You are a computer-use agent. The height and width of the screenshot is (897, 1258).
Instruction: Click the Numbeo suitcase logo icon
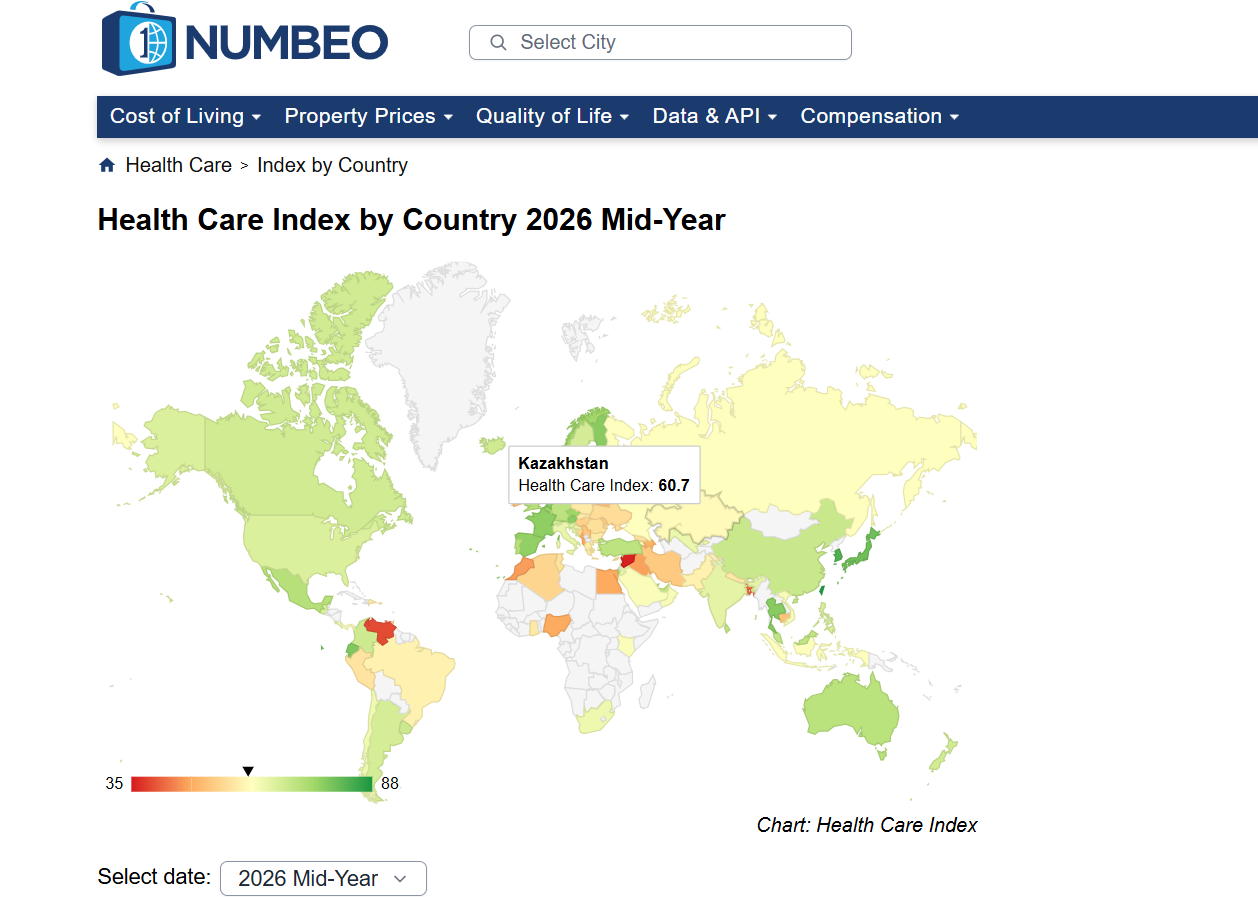click(139, 39)
